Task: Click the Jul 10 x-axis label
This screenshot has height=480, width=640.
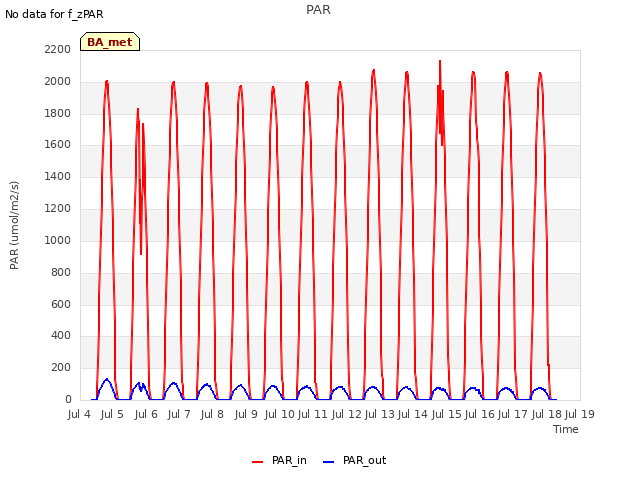Action: (x=280, y=414)
